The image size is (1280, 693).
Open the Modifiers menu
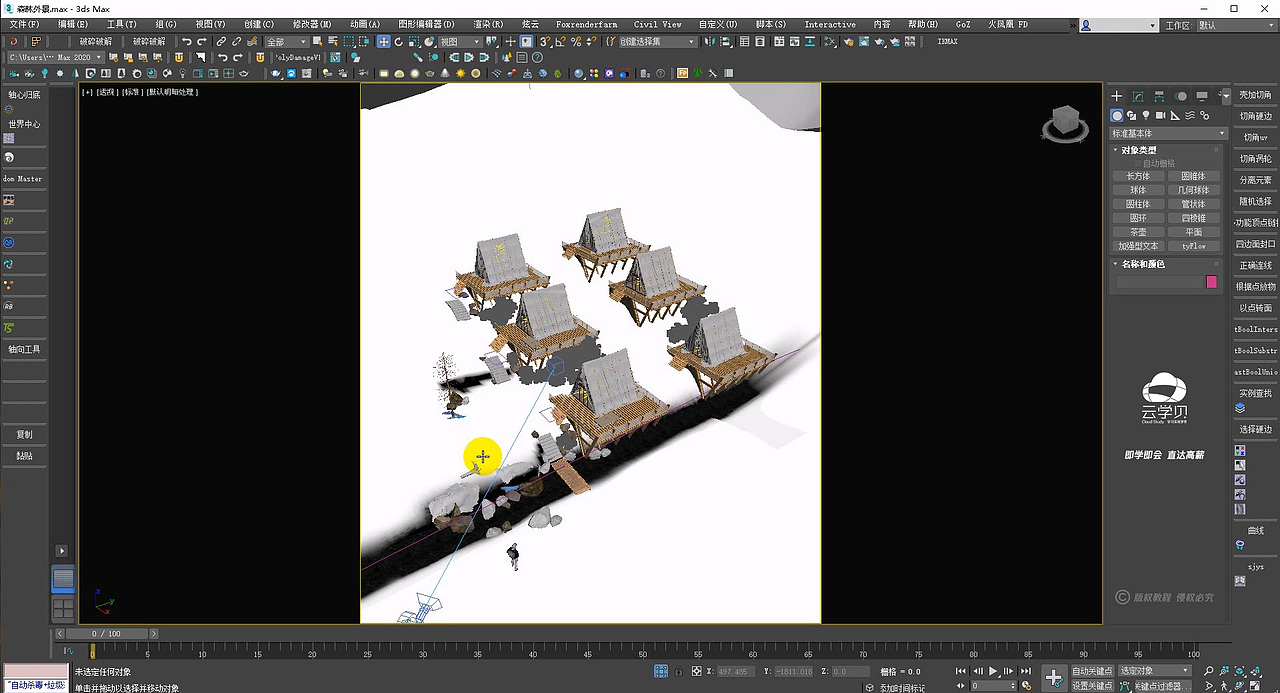[312, 23]
